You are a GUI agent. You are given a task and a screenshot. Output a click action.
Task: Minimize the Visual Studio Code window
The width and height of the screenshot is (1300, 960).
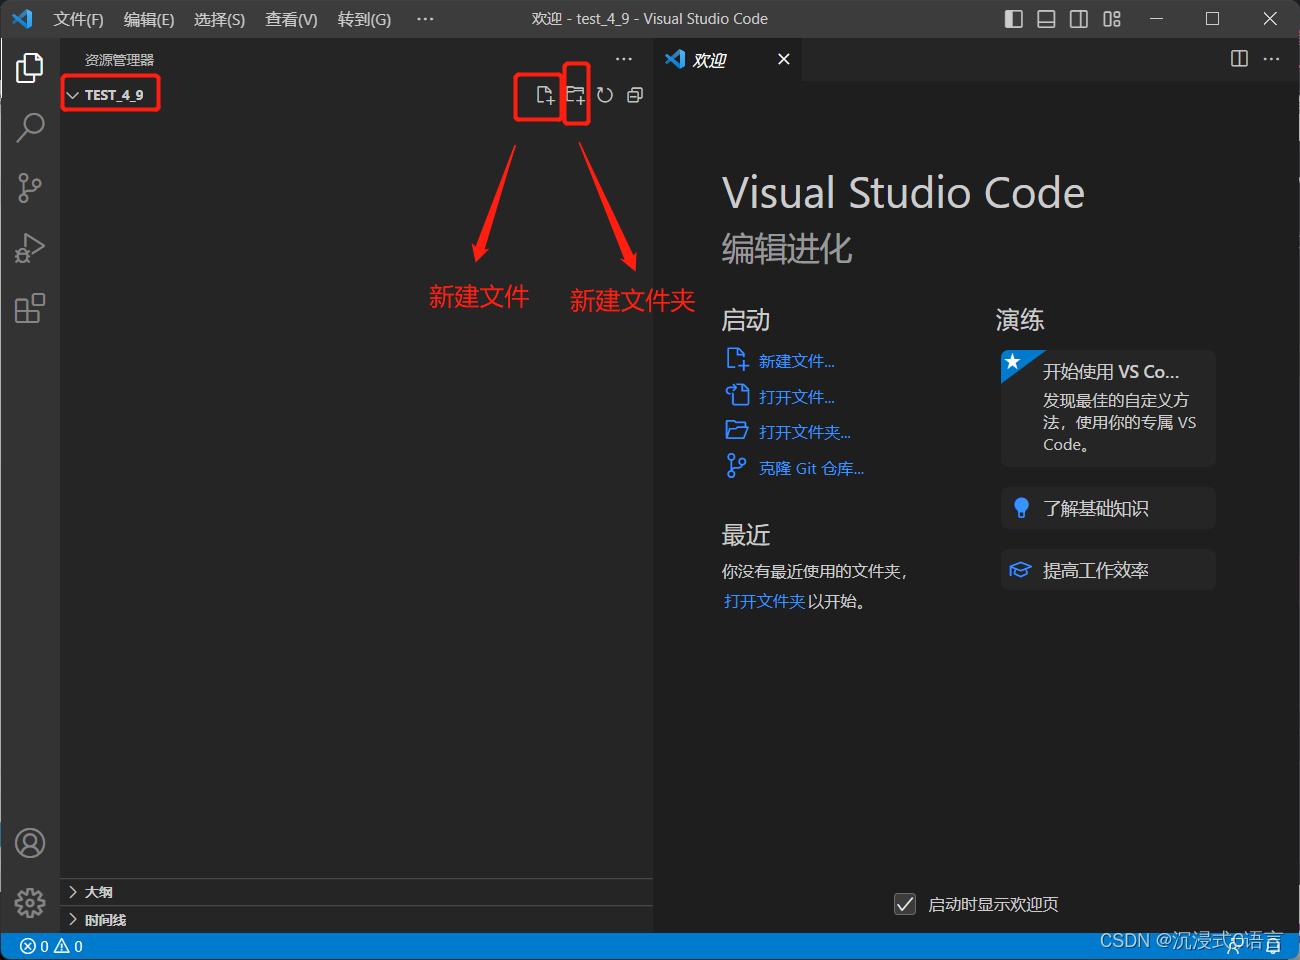tap(1156, 19)
